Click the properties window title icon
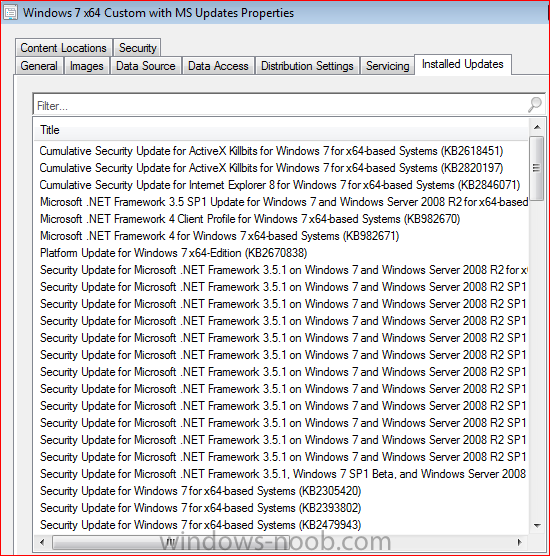 pyautogui.click(x=10, y=13)
